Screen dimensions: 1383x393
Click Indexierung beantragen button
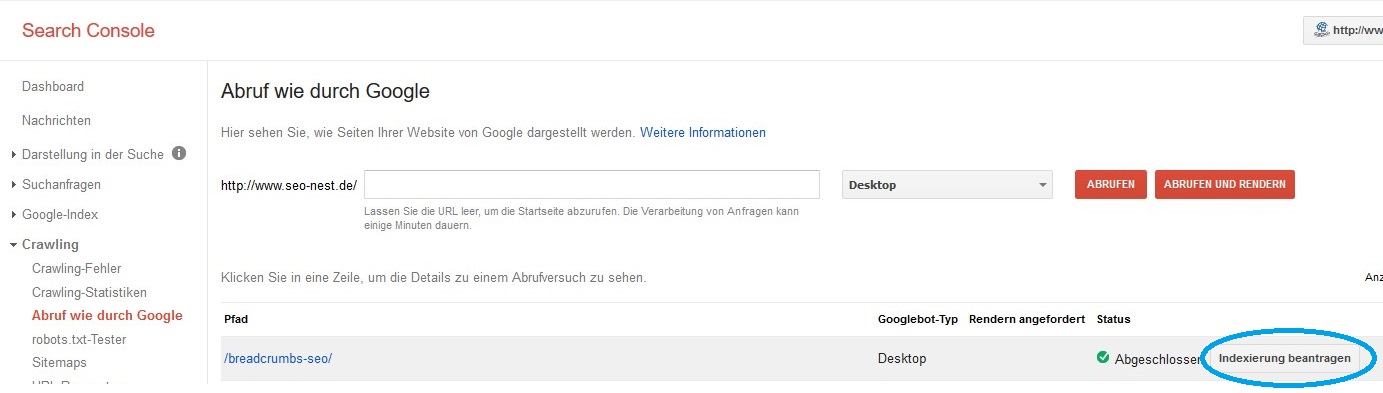pyautogui.click(x=1284, y=358)
